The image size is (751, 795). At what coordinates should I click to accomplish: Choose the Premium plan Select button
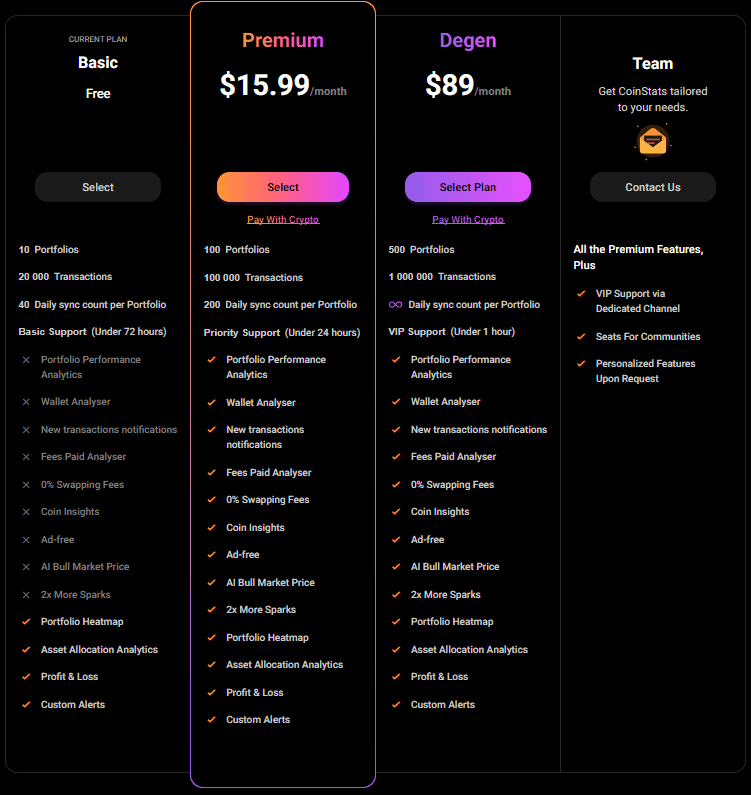click(283, 187)
